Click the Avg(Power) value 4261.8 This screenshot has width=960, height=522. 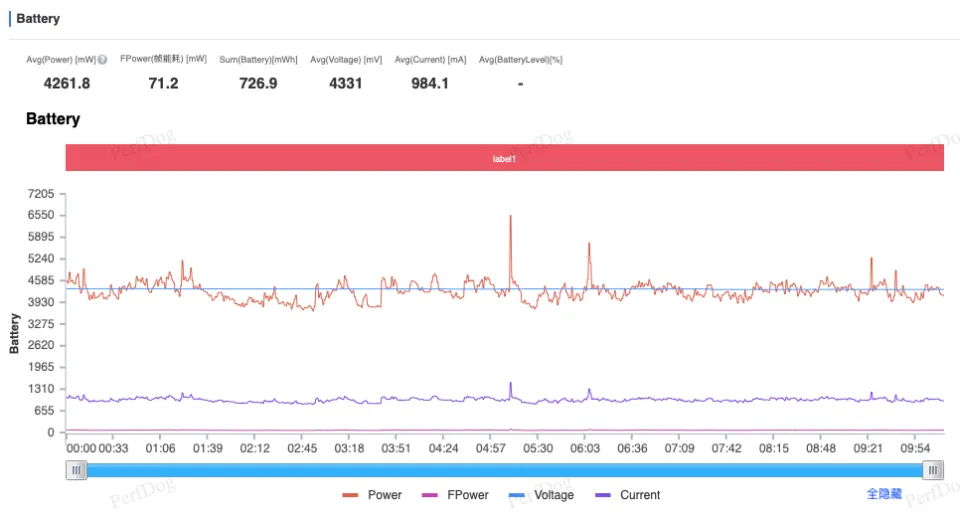67,84
